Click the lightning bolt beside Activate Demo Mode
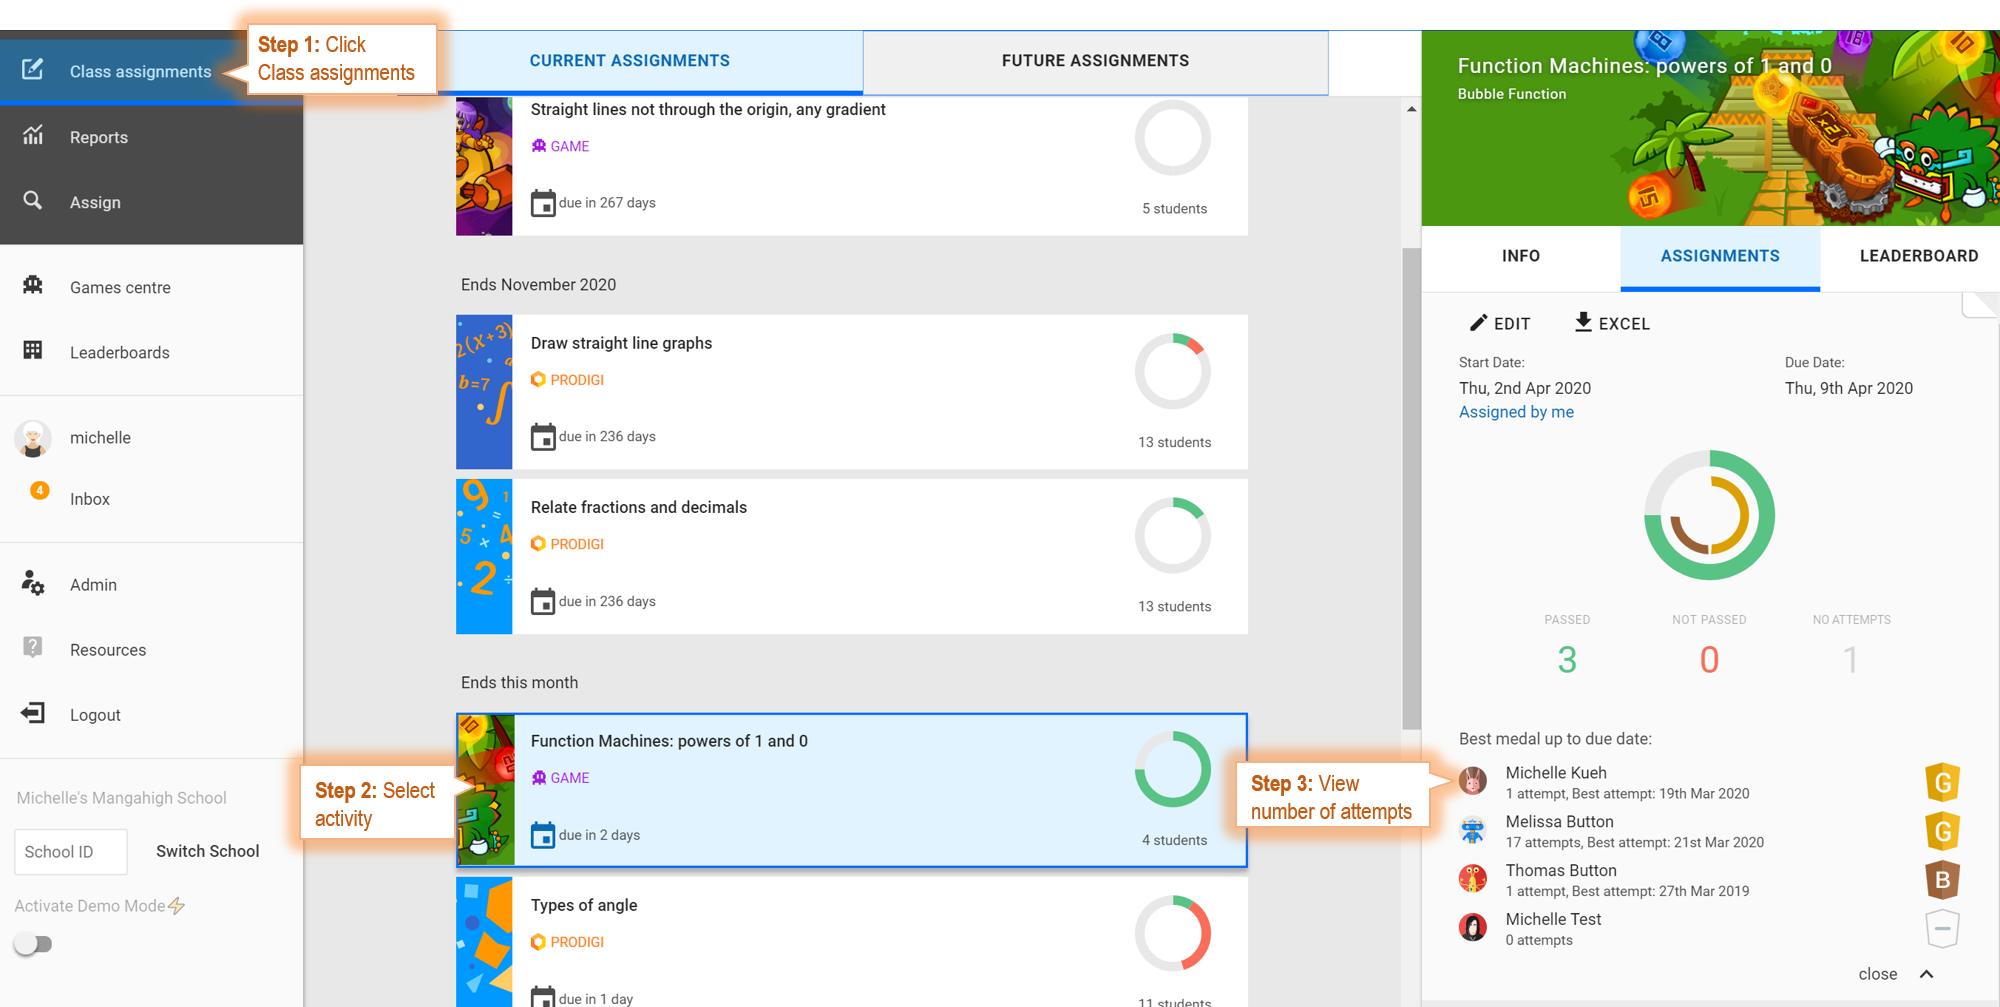Image resolution: width=2000 pixels, height=1007 pixels. coord(177,906)
